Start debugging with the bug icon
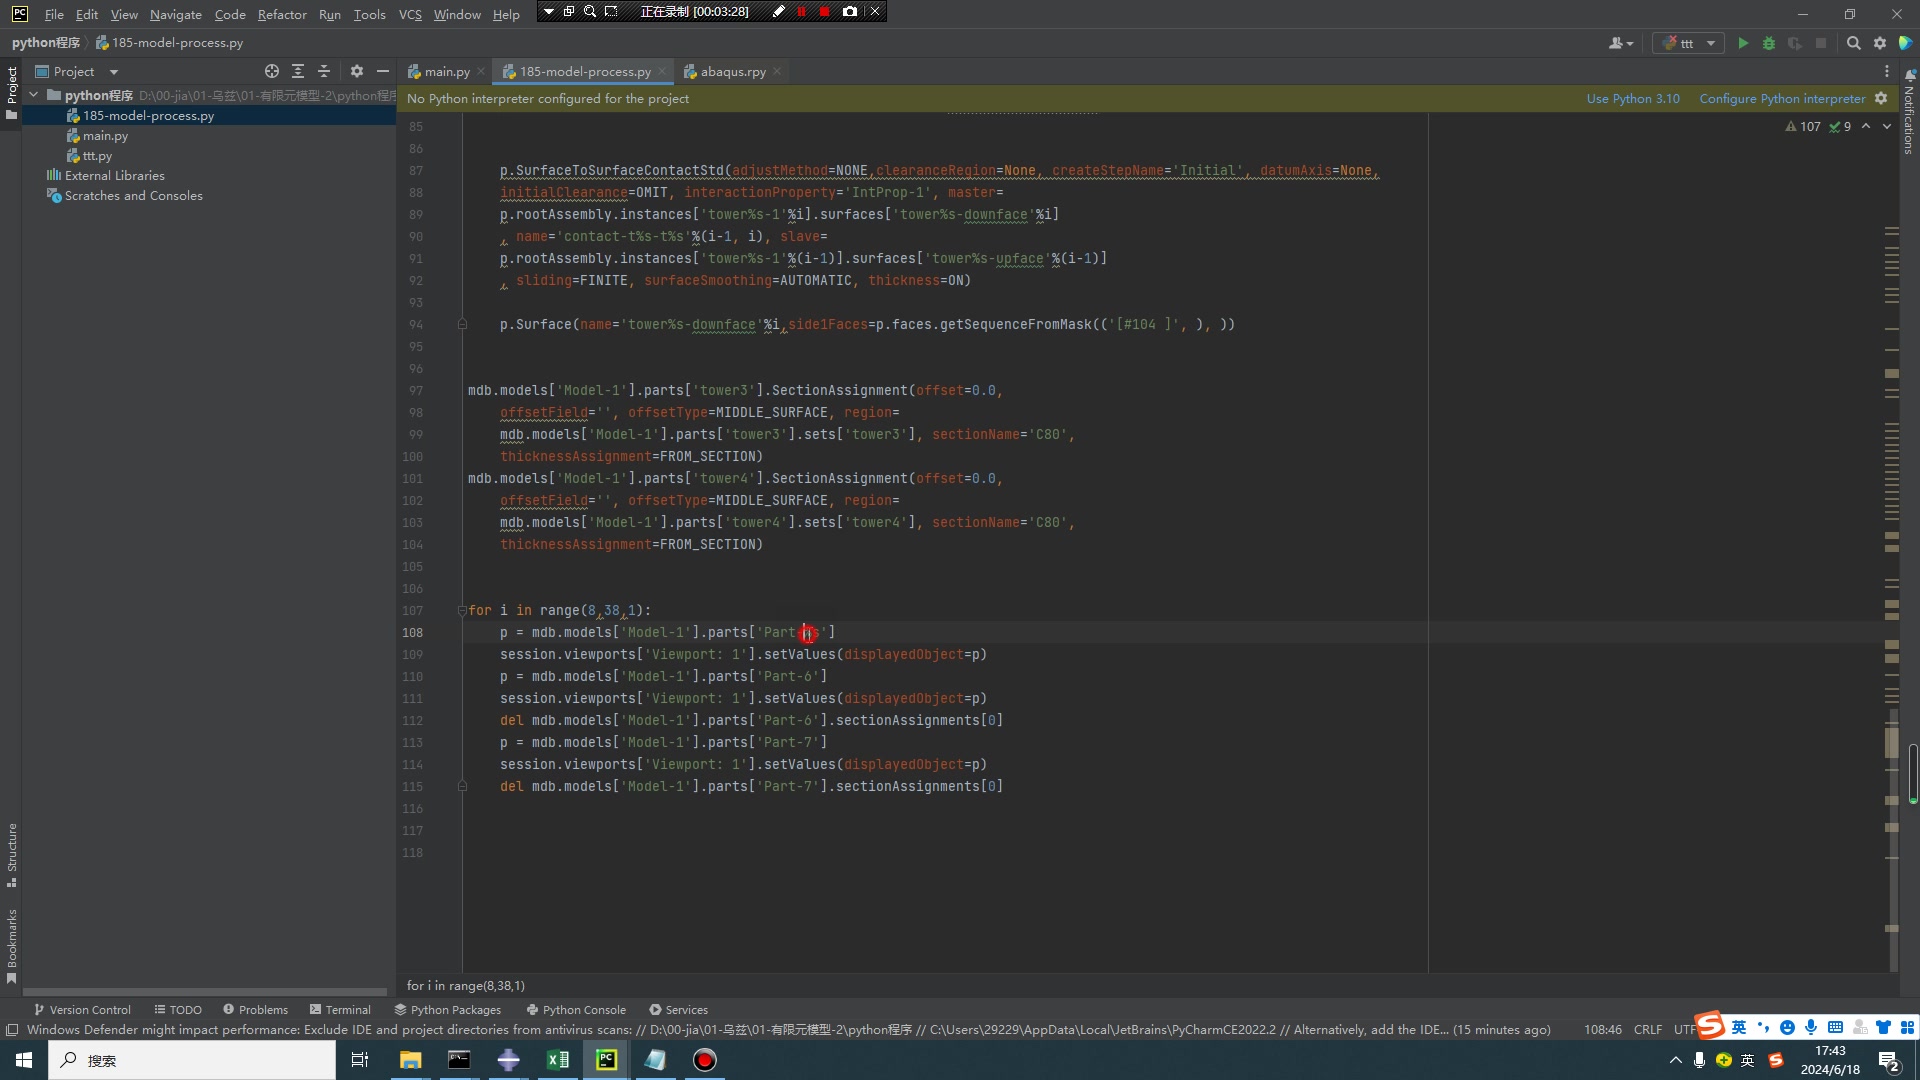 click(1769, 43)
